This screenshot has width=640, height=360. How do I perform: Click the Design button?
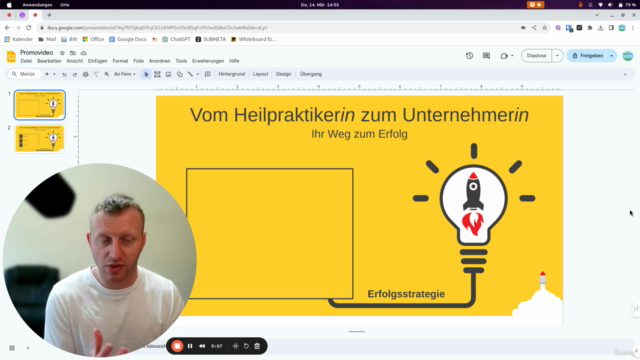[x=283, y=74]
